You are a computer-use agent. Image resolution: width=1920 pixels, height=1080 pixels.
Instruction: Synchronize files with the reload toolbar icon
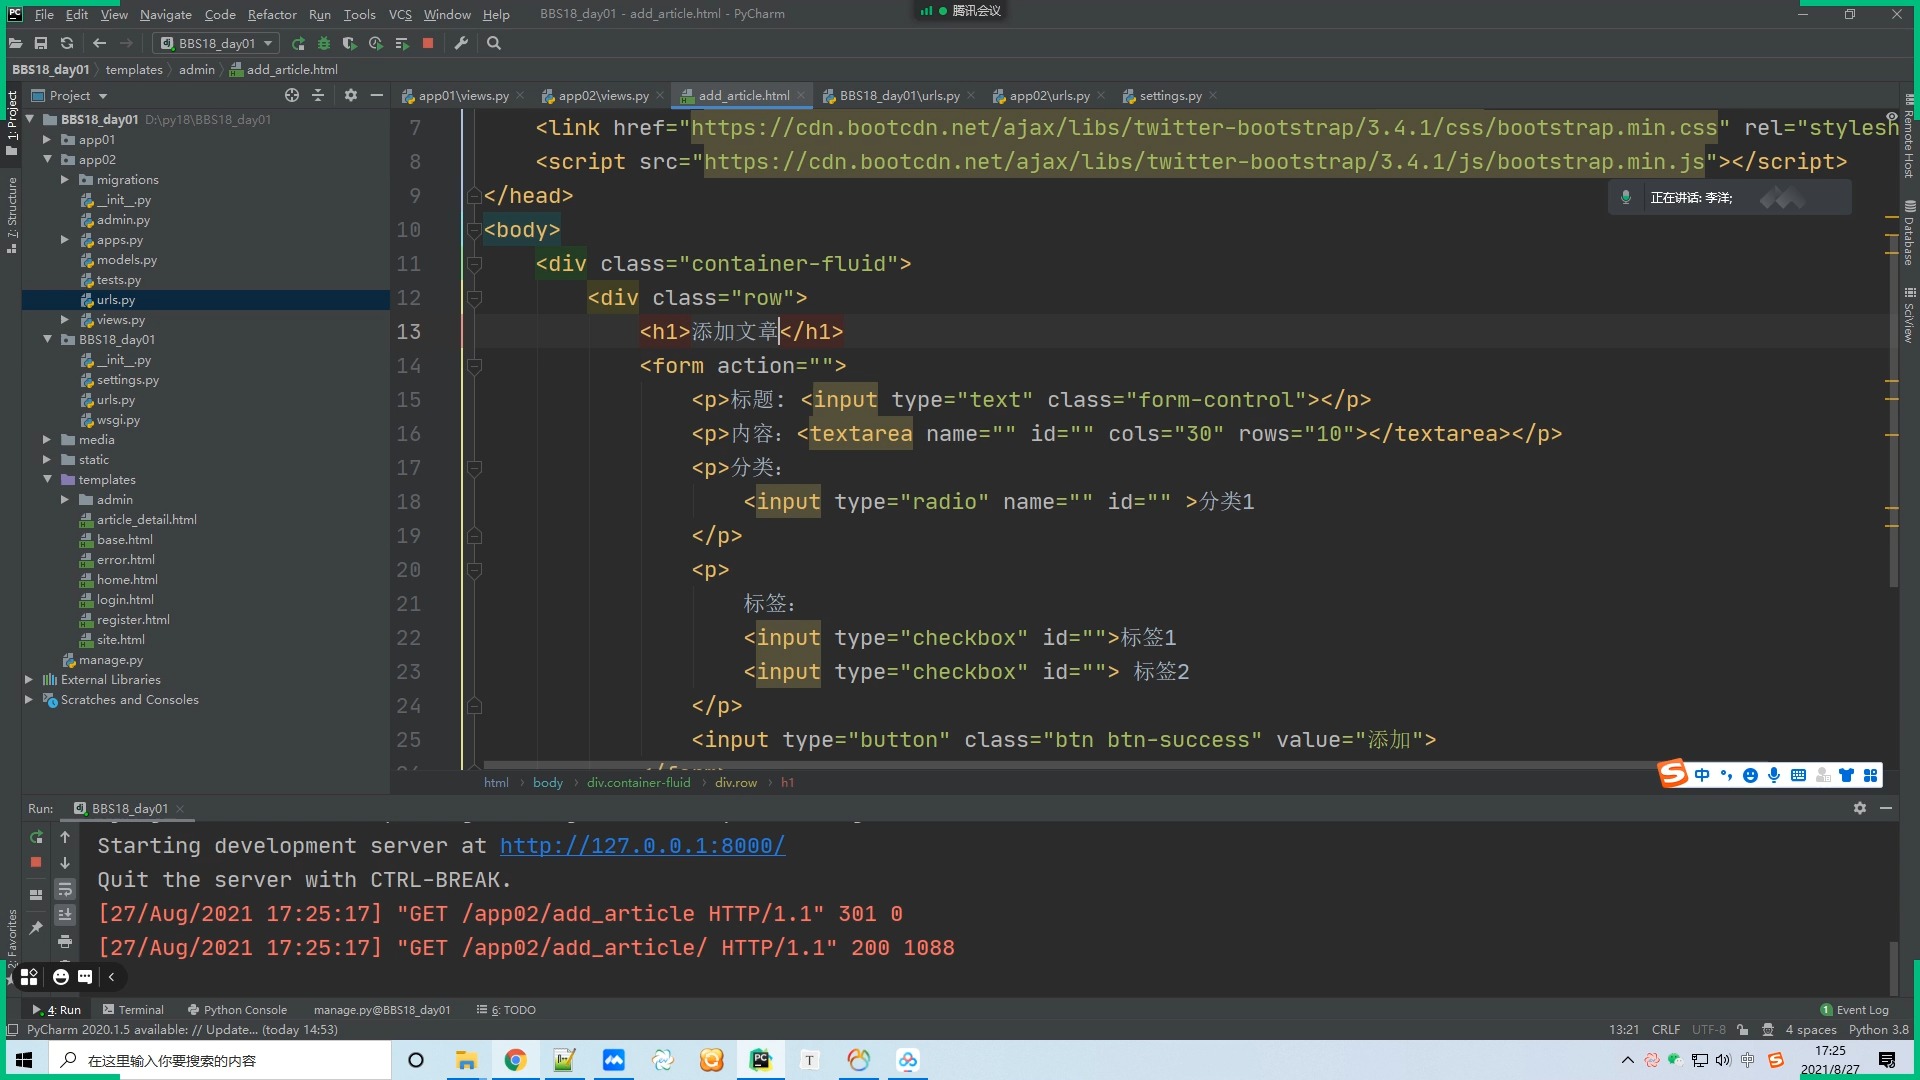pyautogui.click(x=67, y=43)
